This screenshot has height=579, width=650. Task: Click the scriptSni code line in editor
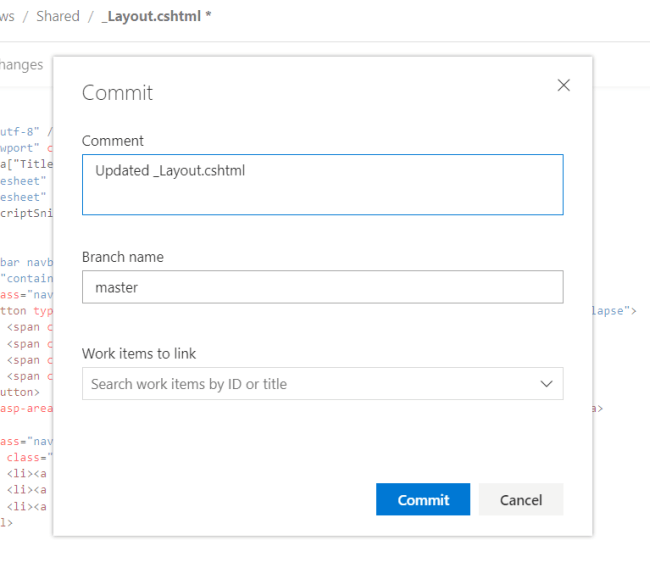point(26,213)
